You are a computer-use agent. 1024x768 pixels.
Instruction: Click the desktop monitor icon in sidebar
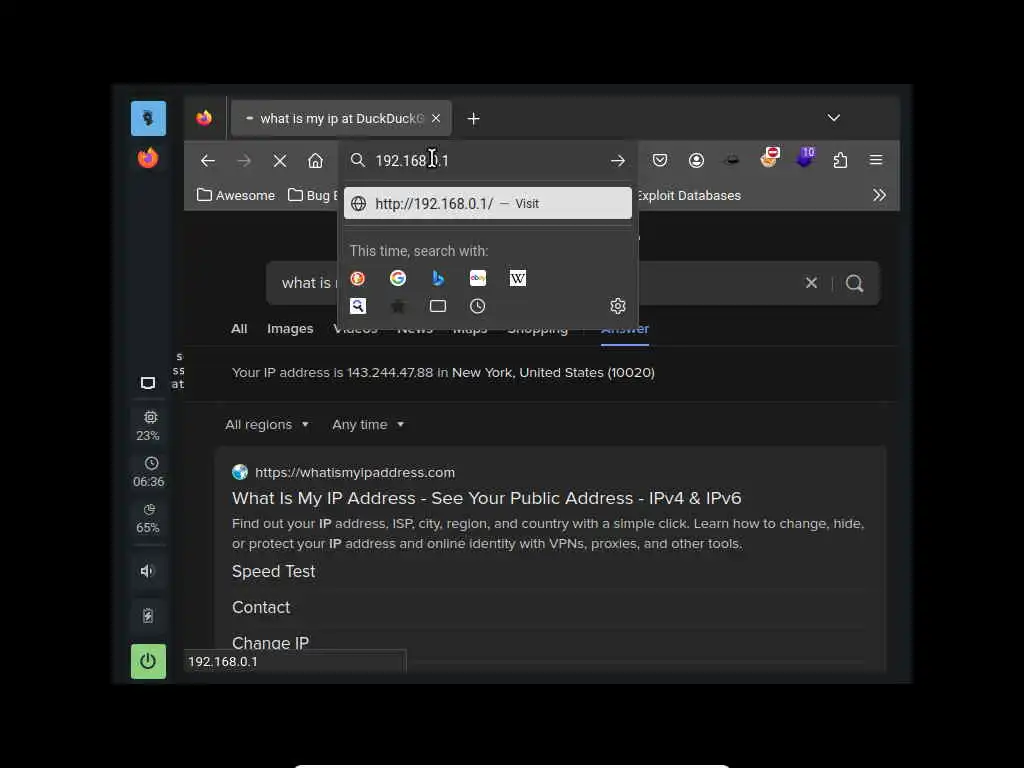point(148,383)
